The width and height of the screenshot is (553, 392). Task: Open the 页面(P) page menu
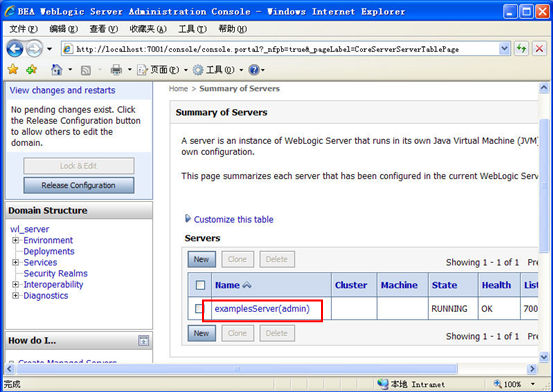click(x=162, y=70)
